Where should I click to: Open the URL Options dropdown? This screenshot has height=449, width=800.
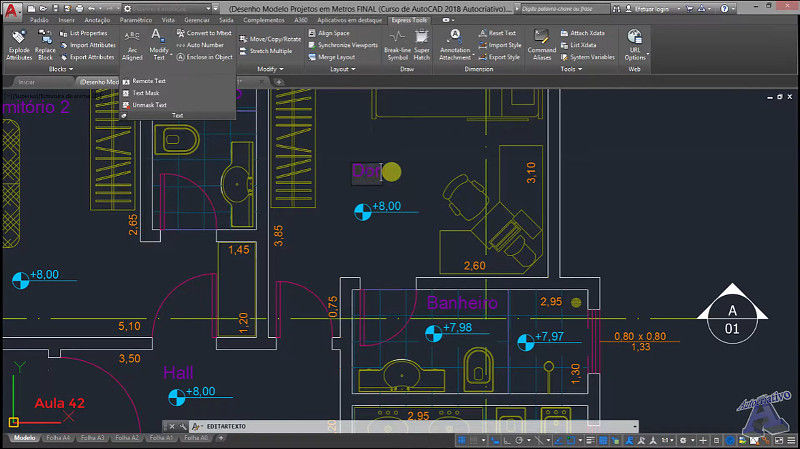(x=635, y=45)
